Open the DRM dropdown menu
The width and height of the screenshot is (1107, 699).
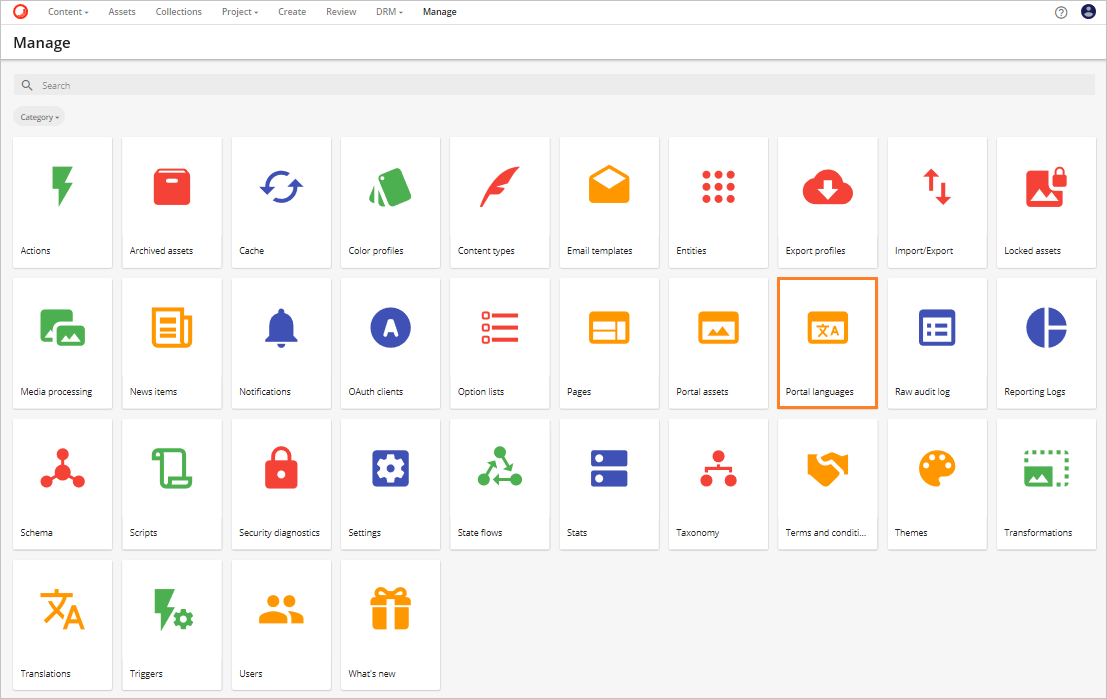389,11
